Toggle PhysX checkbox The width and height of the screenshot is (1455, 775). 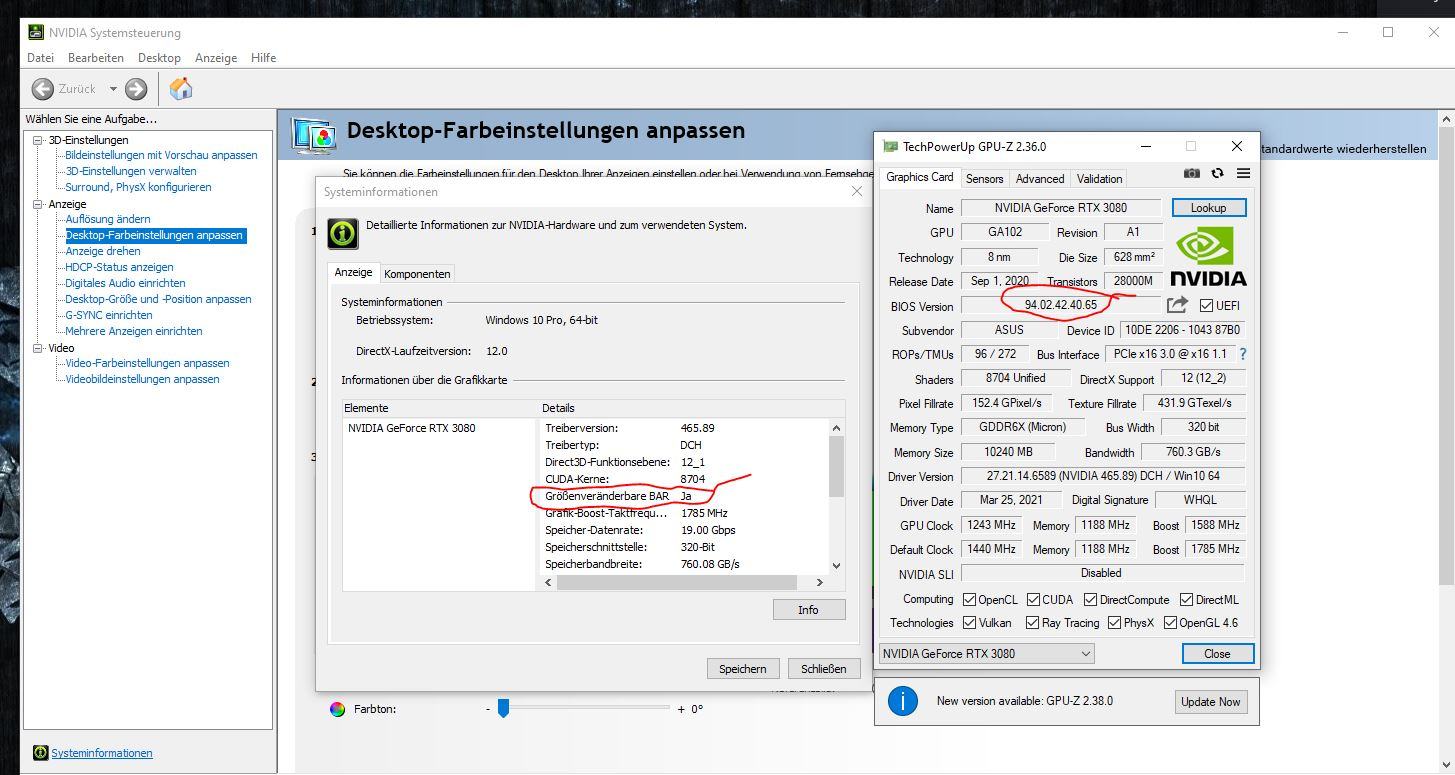pos(1114,623)
